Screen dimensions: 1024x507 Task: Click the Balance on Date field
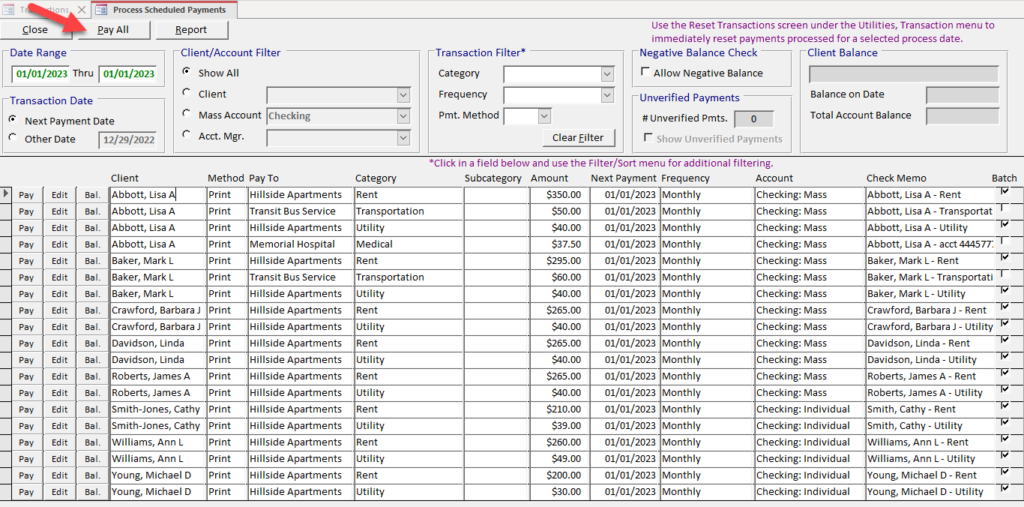[962, 95]
